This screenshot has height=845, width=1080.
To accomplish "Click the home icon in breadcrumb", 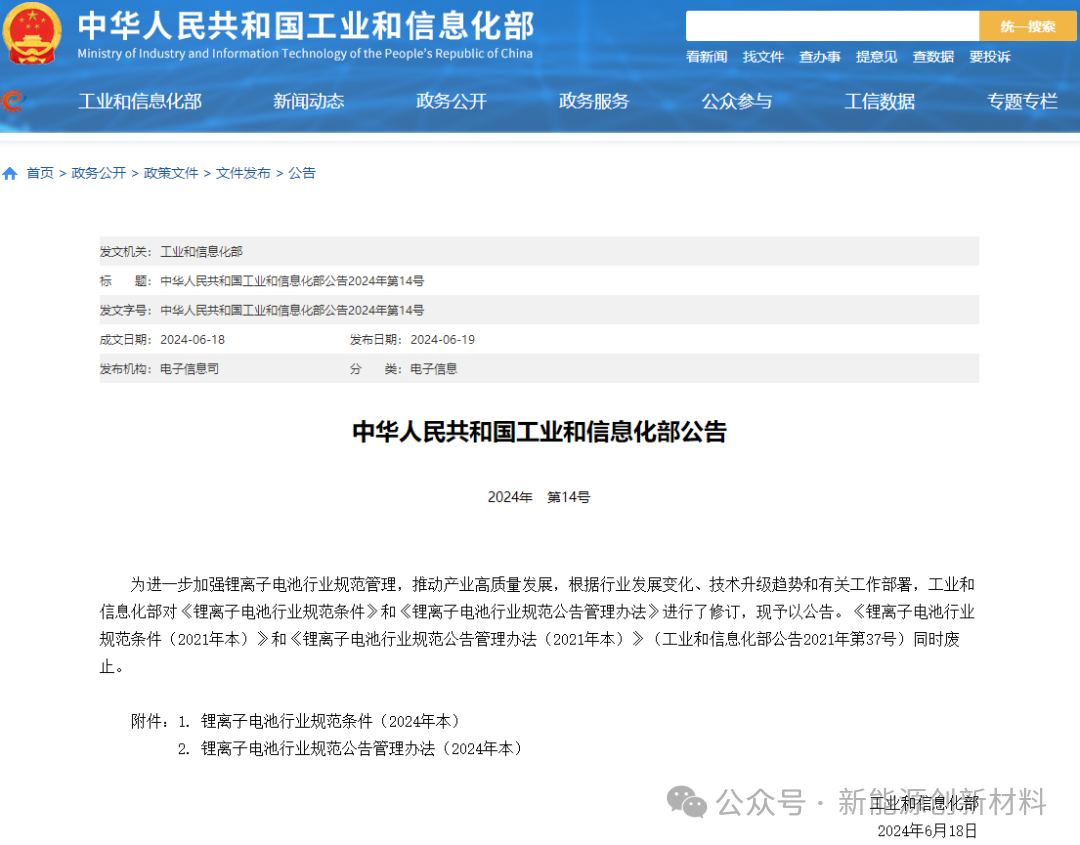I will pyautogui.click(x=10, y=174).
